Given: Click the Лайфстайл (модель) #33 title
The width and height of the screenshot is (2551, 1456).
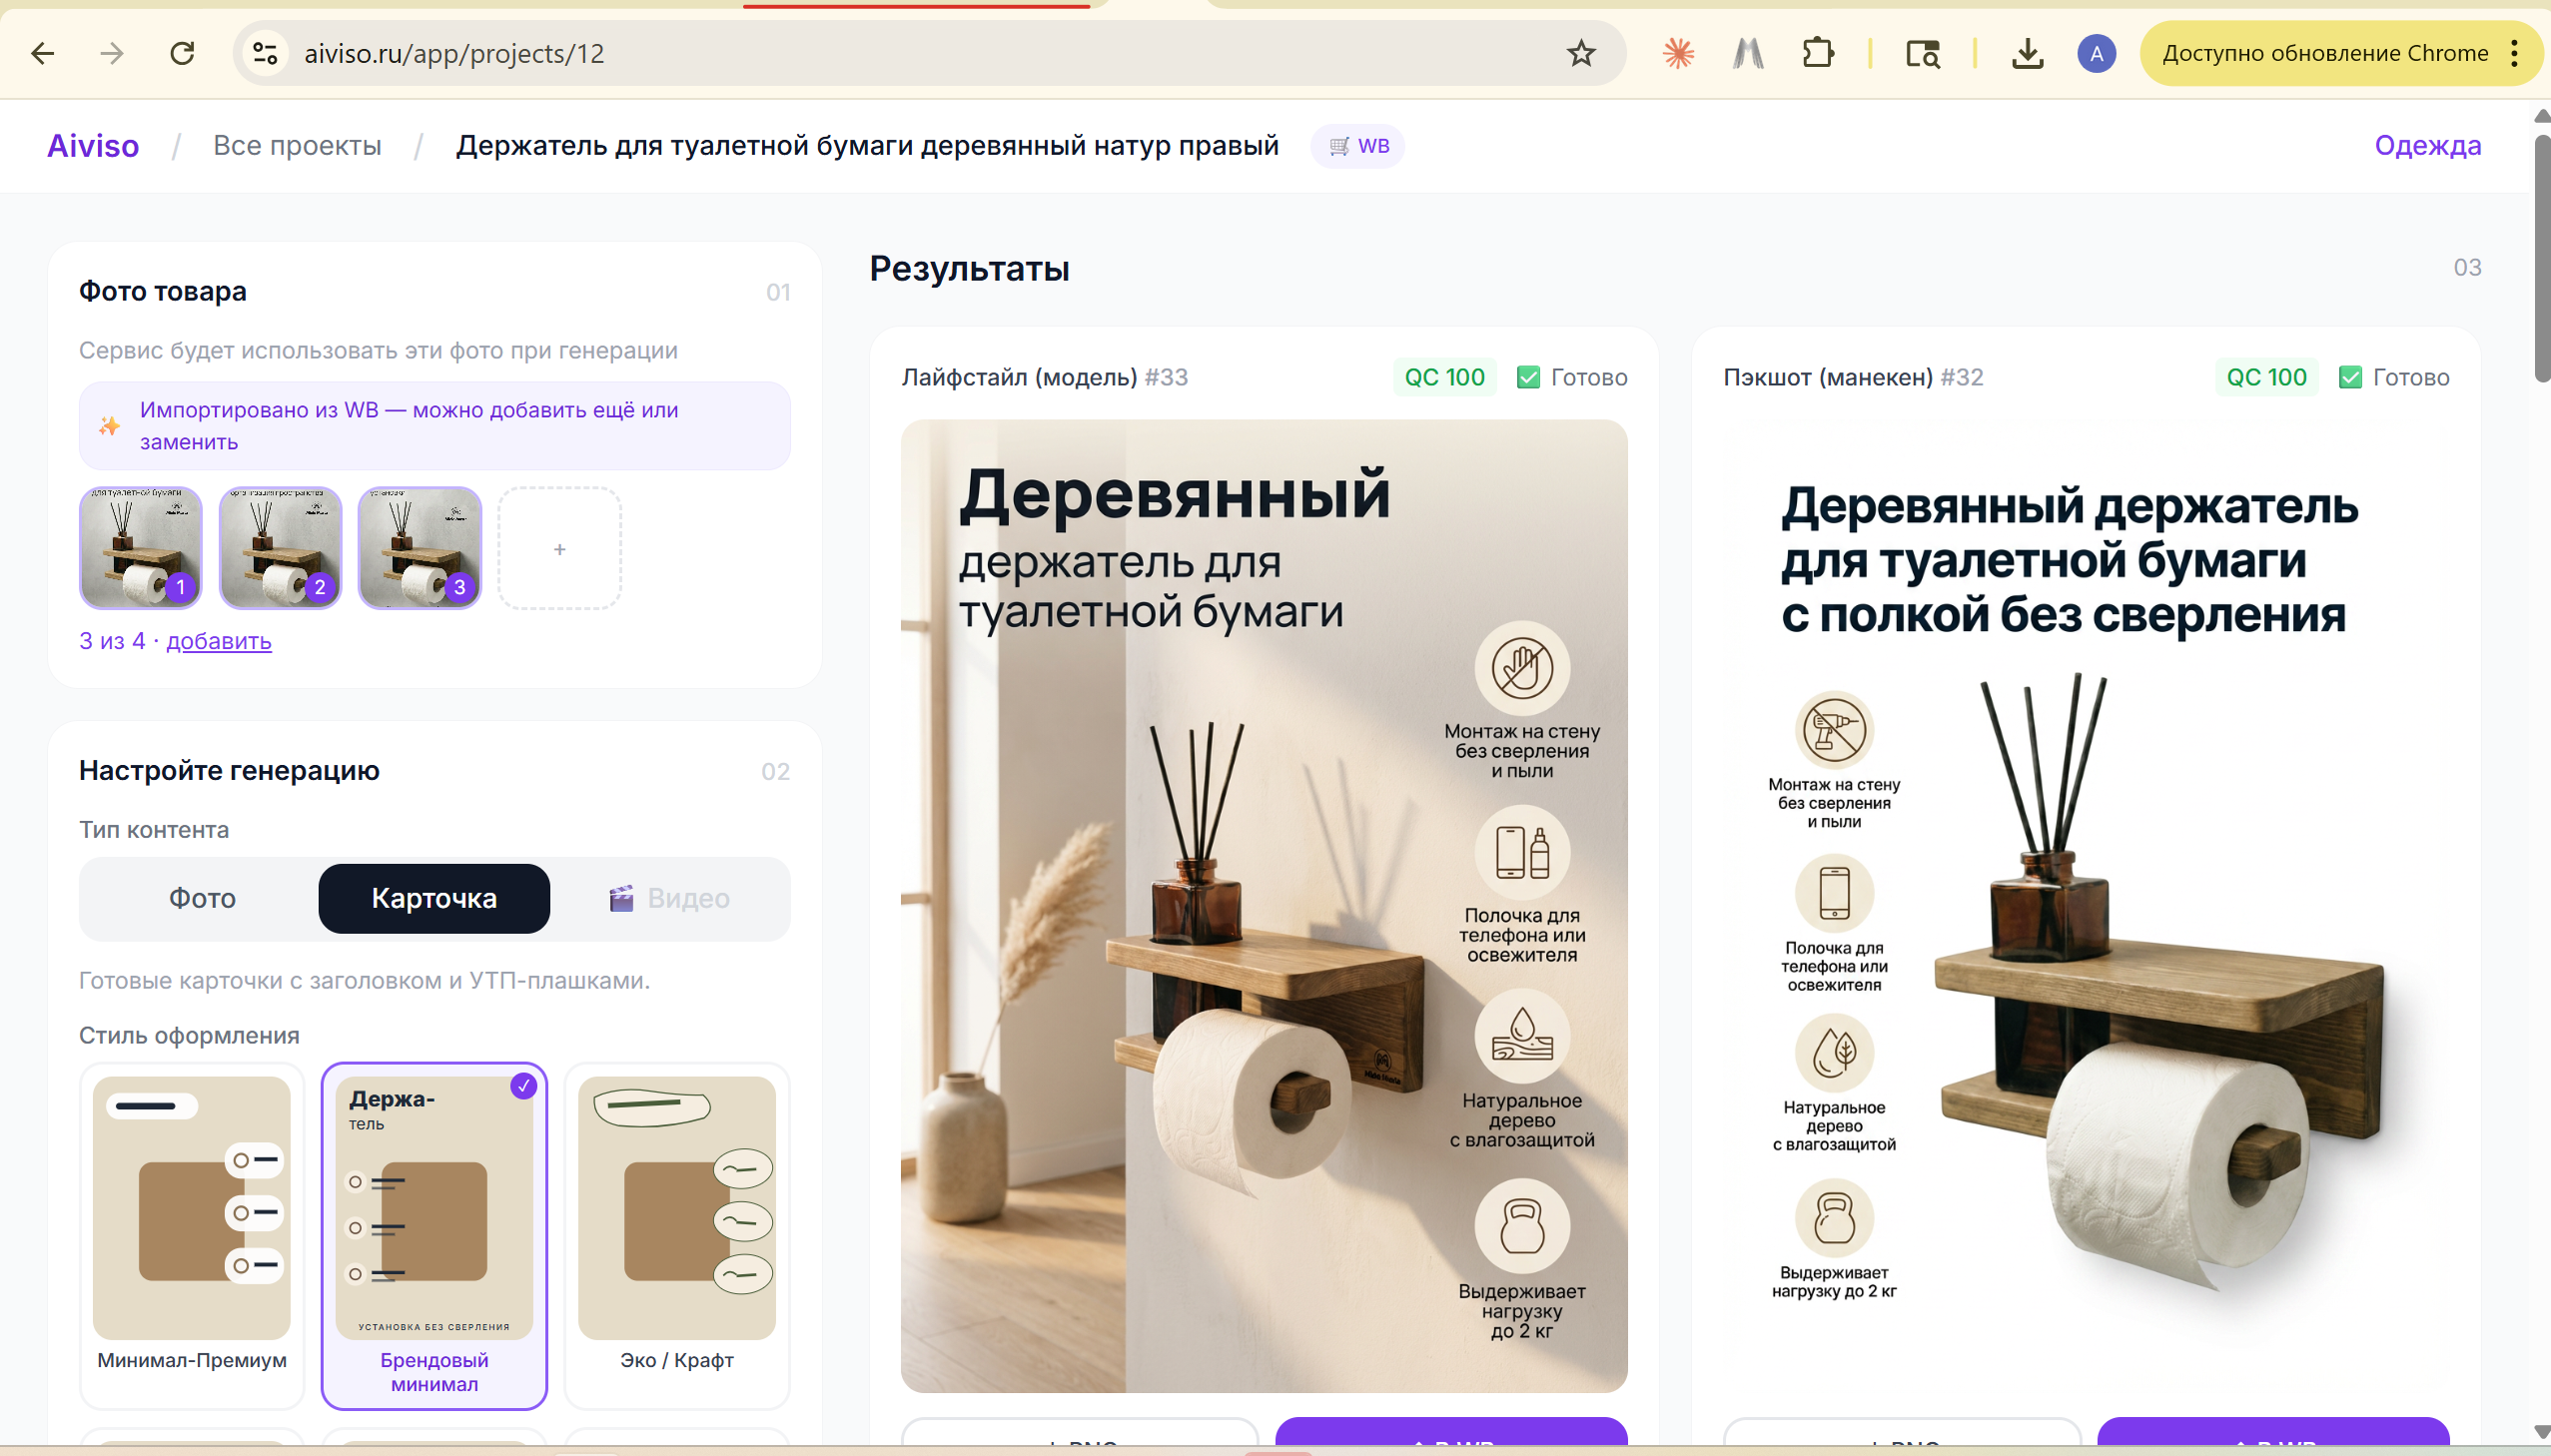Looking at the screenshot, I should (1045, 377).
